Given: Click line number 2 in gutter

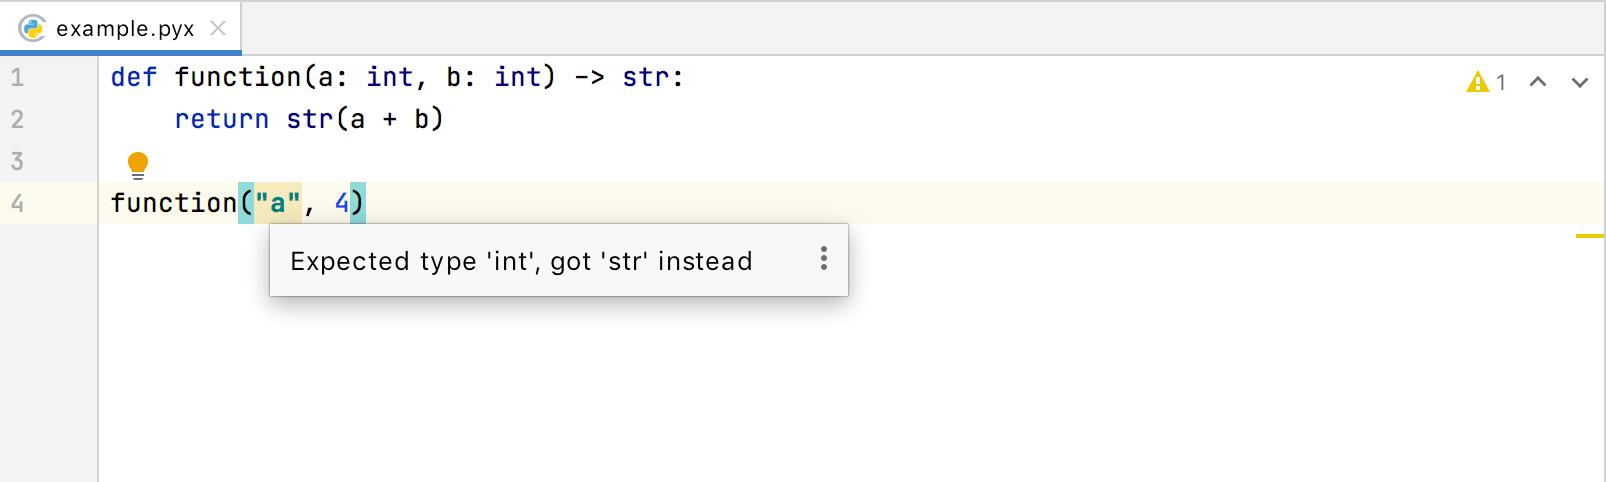Looking at the screenshot, I should coord(17,119).
